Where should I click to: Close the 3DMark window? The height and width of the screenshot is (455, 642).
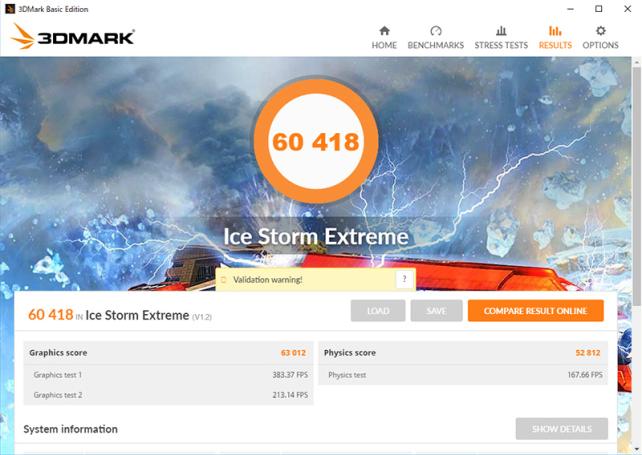click(627, 9)
